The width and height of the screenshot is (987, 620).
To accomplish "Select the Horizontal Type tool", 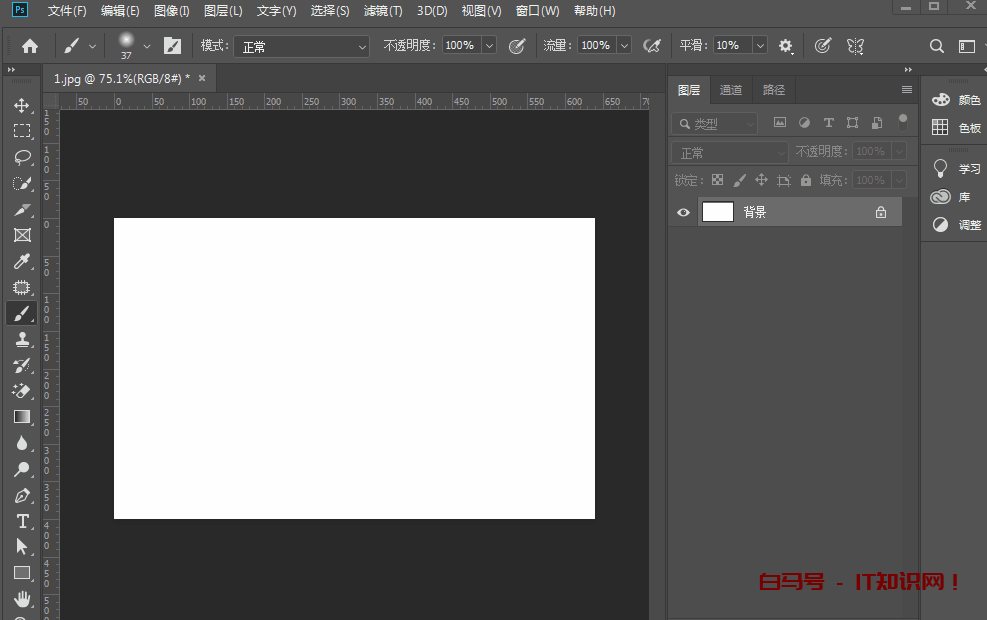I will coord(21,521).
